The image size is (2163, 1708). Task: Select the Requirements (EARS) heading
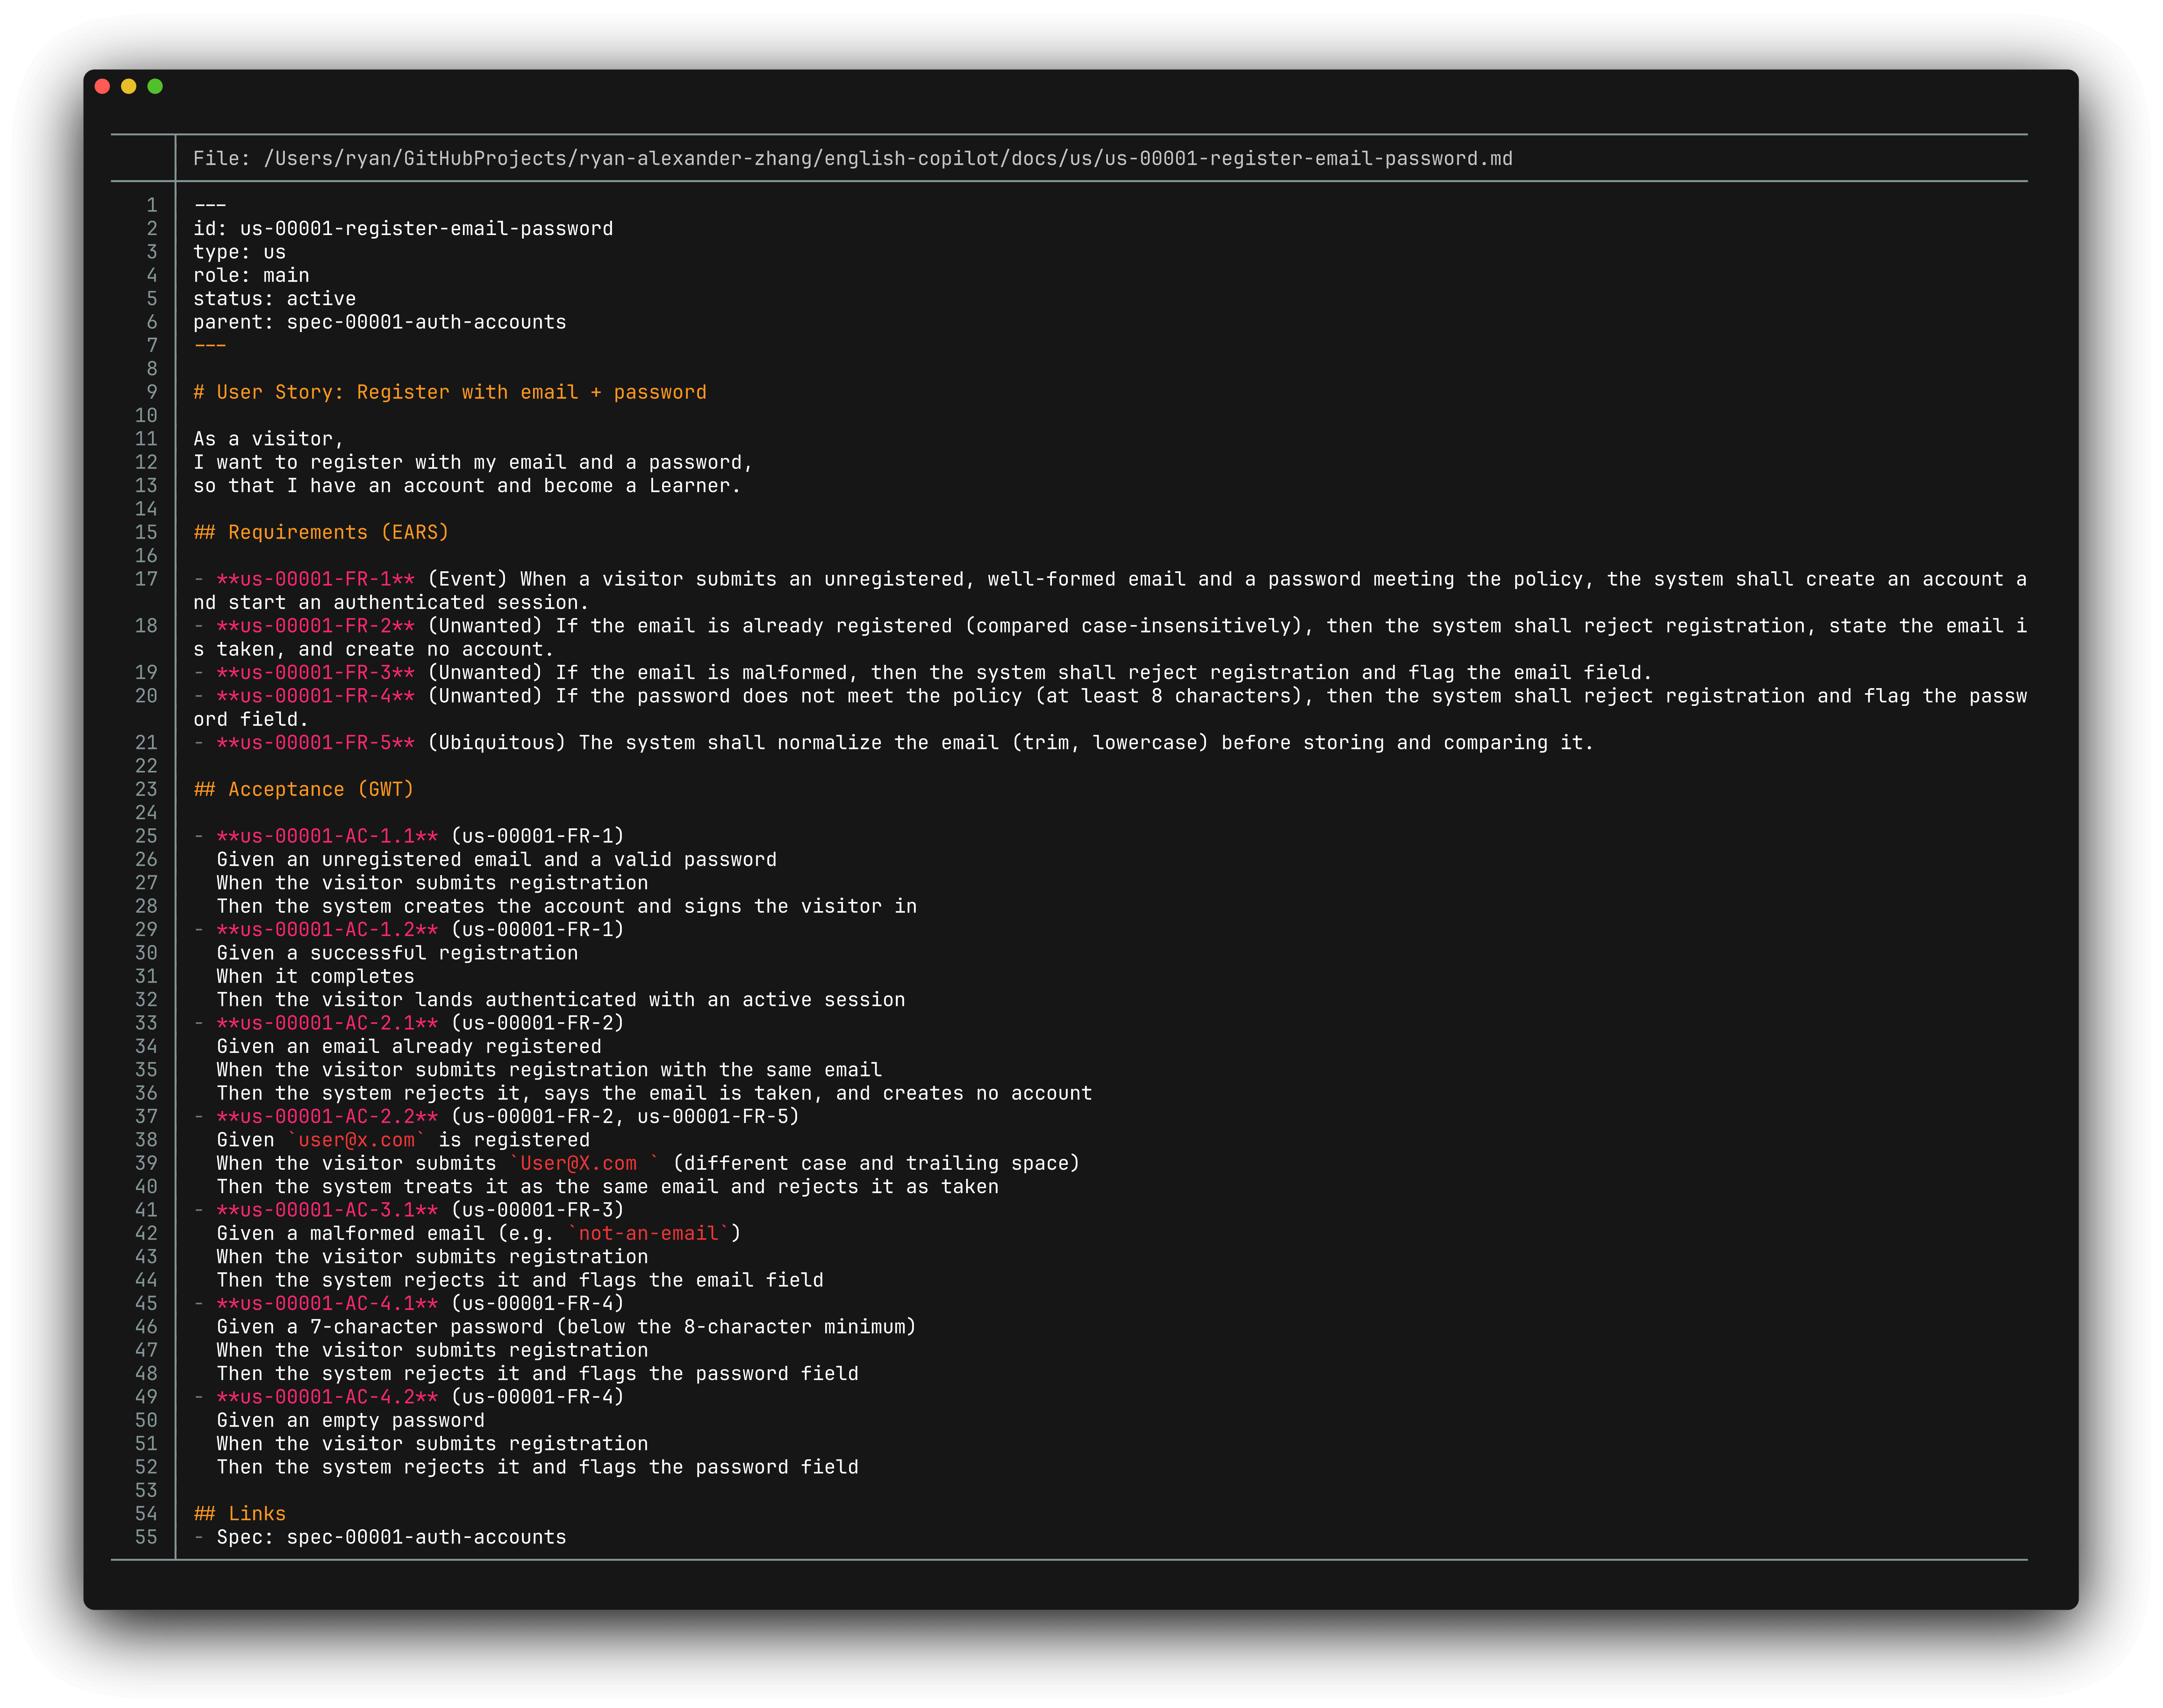coord(321,532)
